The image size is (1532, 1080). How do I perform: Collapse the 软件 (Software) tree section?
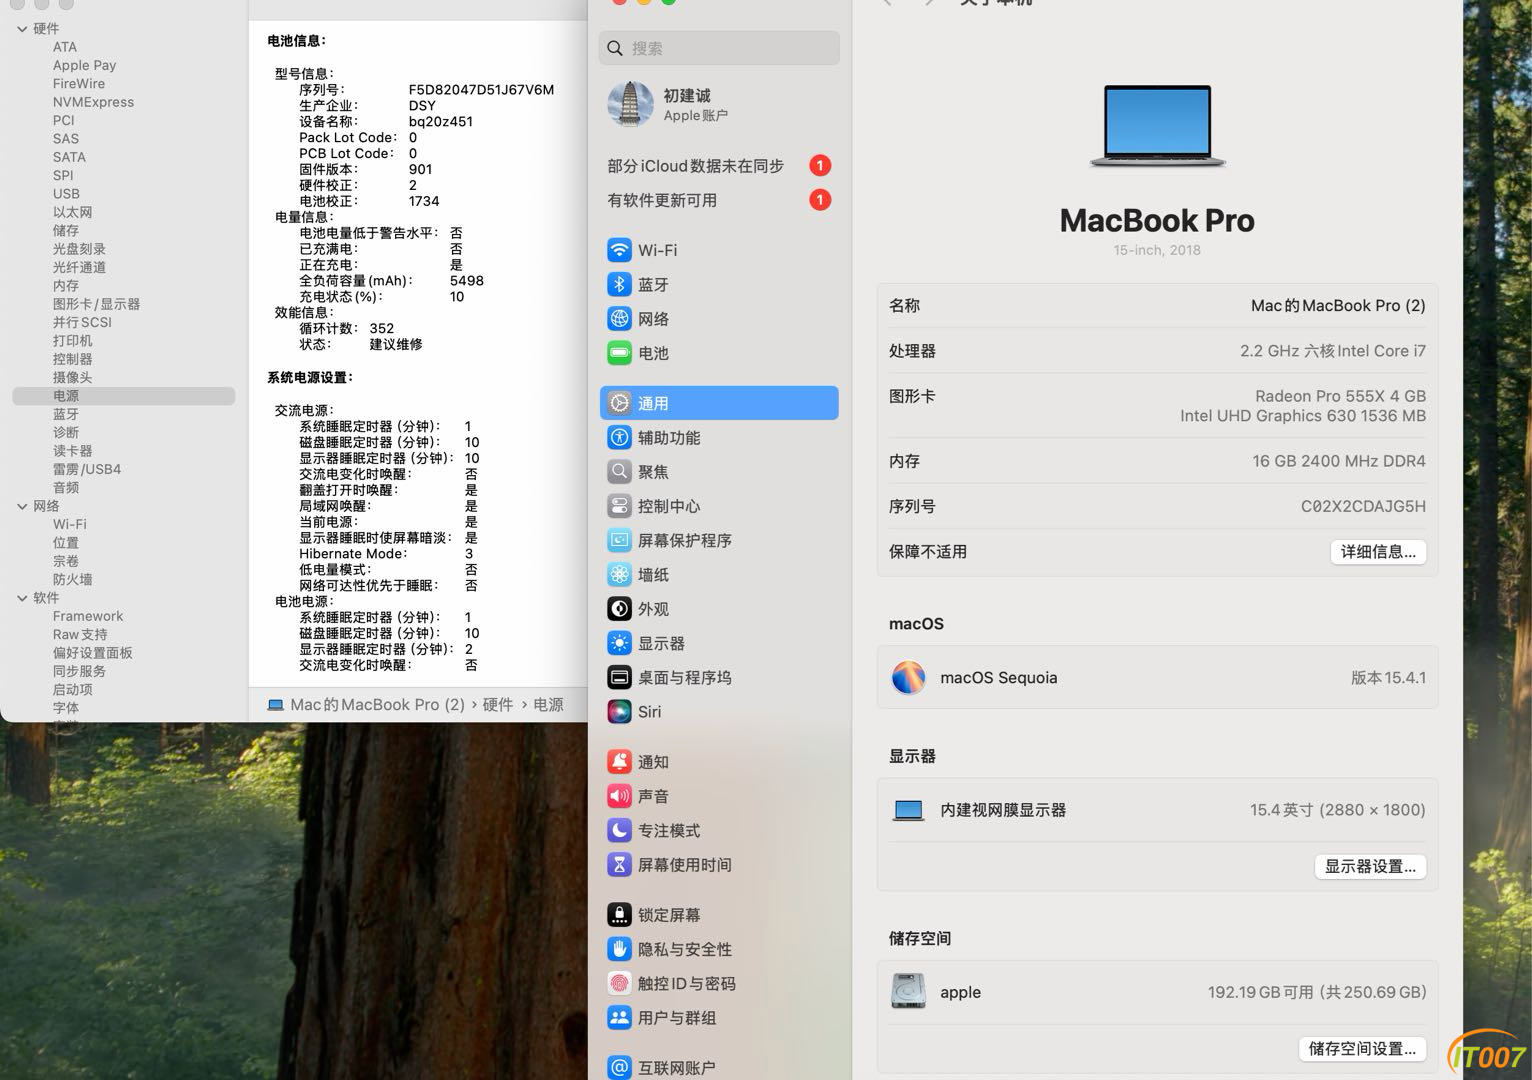click(x=22, y=598)
